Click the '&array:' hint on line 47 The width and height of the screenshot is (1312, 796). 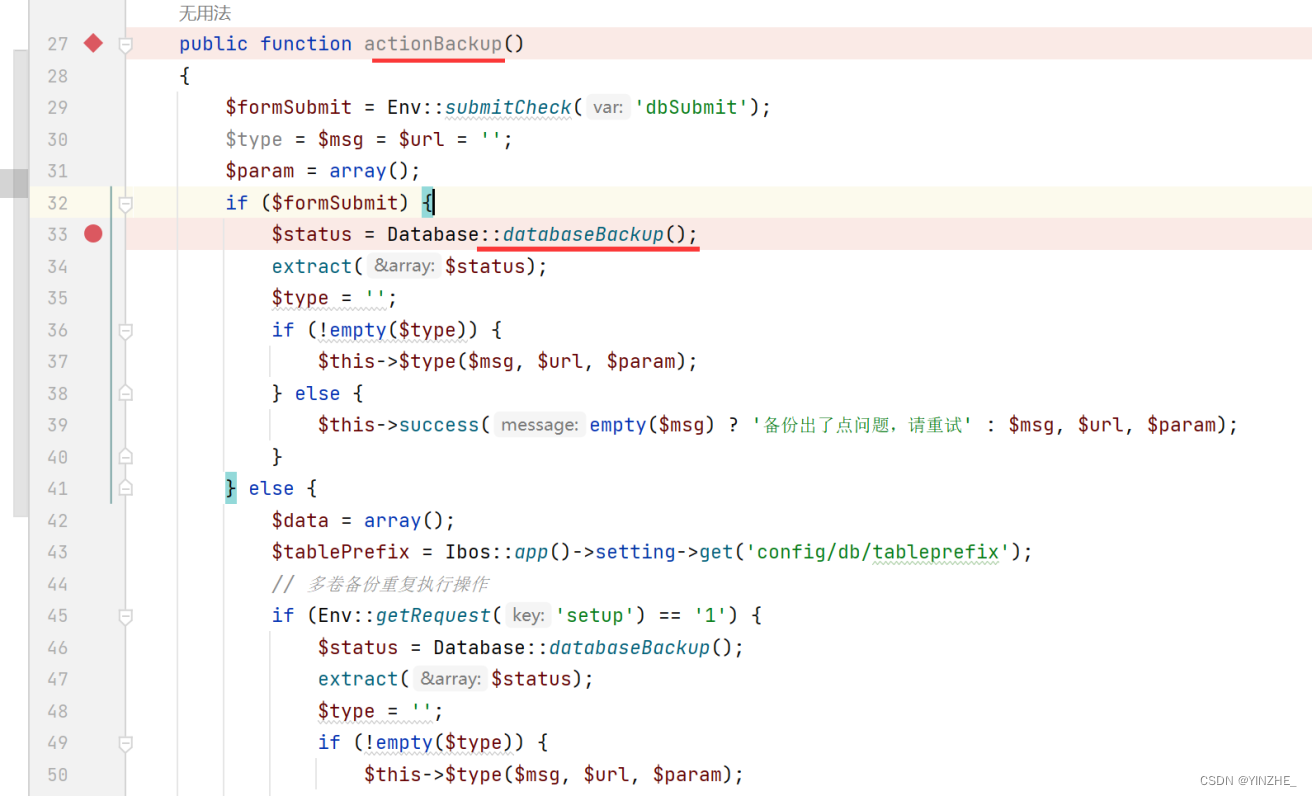(450, 679)
